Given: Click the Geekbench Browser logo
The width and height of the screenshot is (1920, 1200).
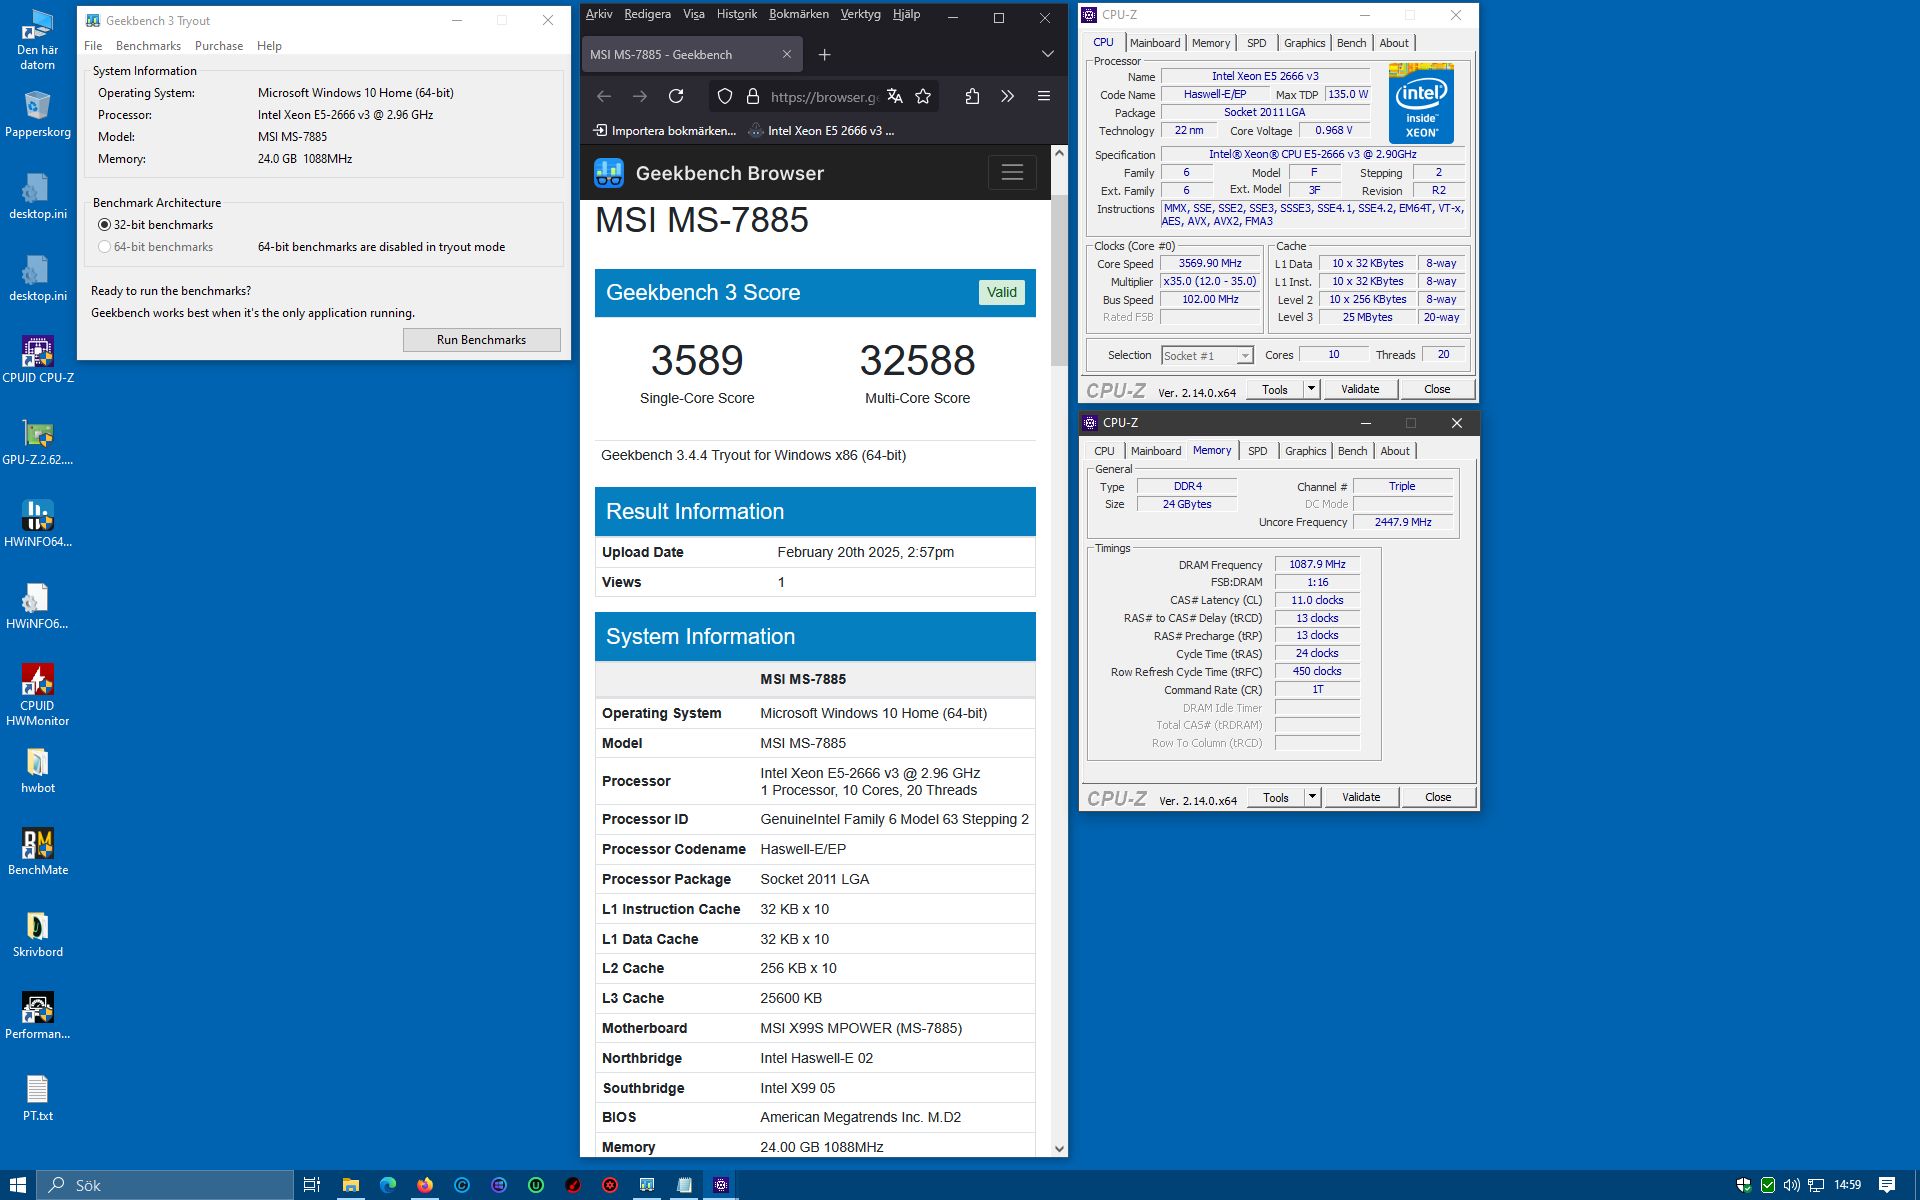Looking at the screenshot, I should coord(609,173).
